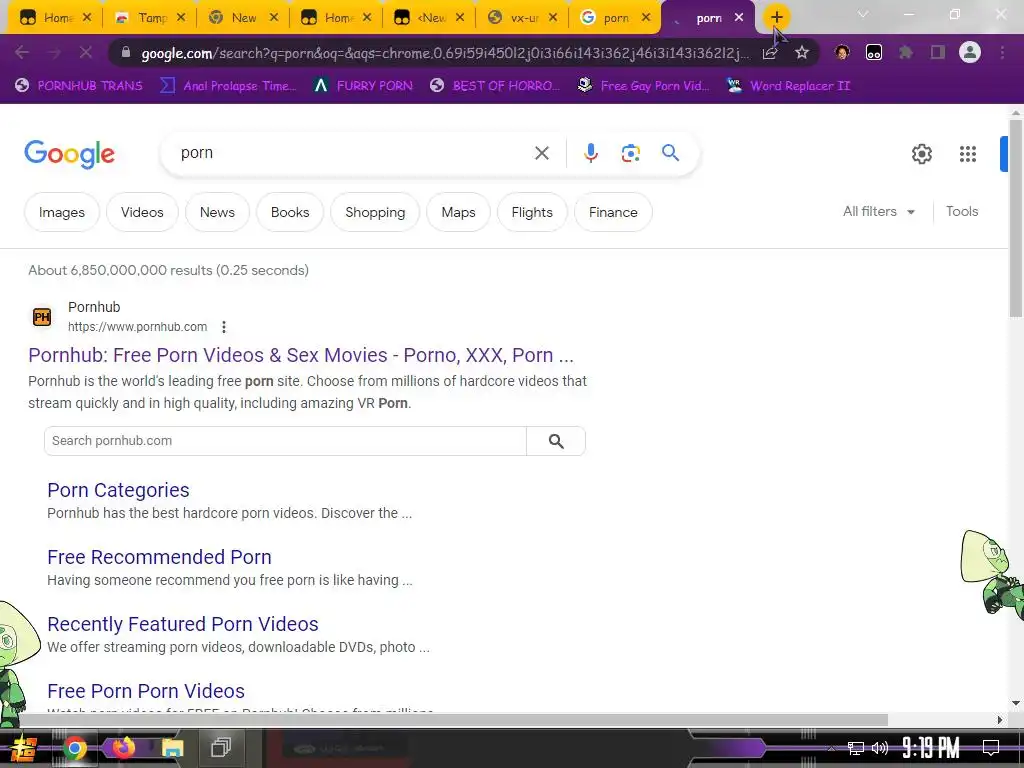Open the Chrome profile avatar
Image resolution: width=1024 pixels, height=768 pixels.
(970, 52)
